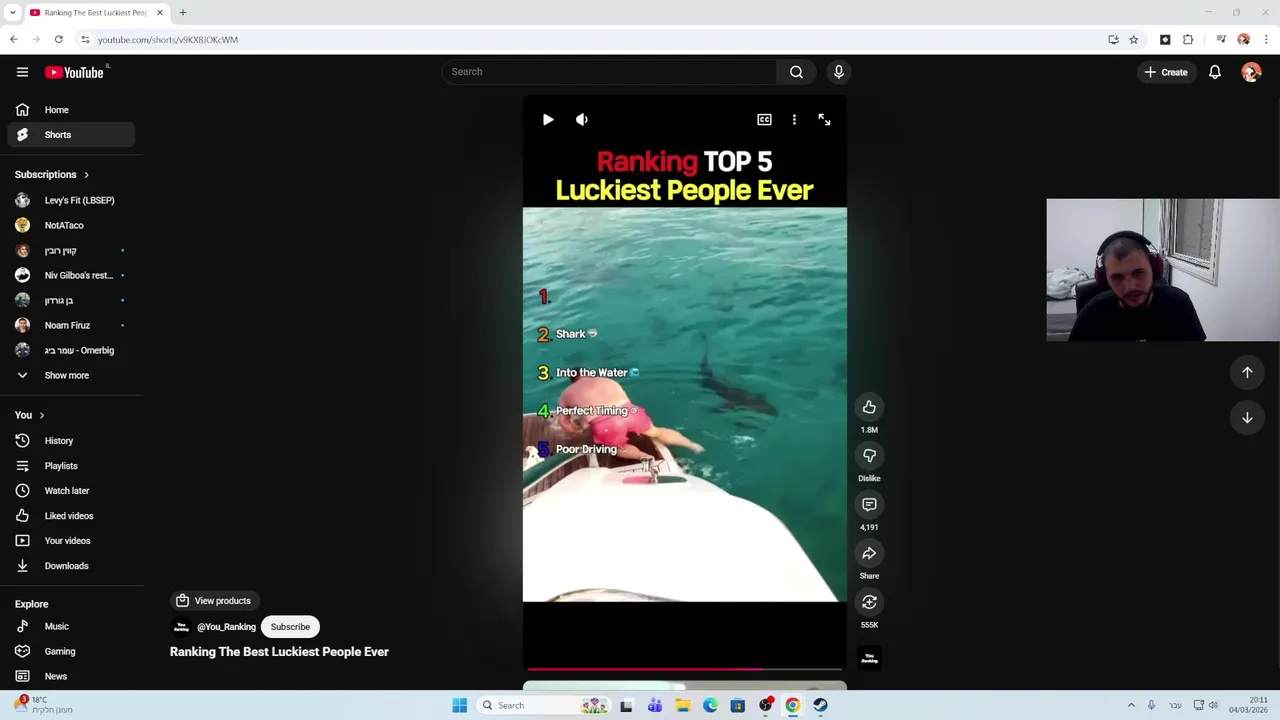Play the Shorts video

(548, 119)
